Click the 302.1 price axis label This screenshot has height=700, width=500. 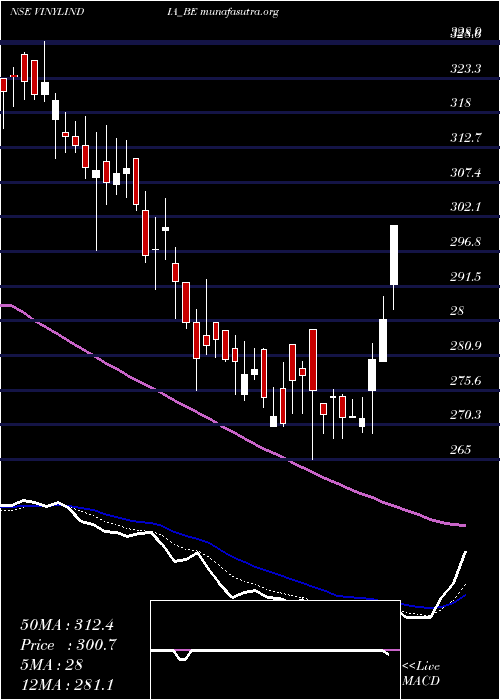click(x=466, y=207)
